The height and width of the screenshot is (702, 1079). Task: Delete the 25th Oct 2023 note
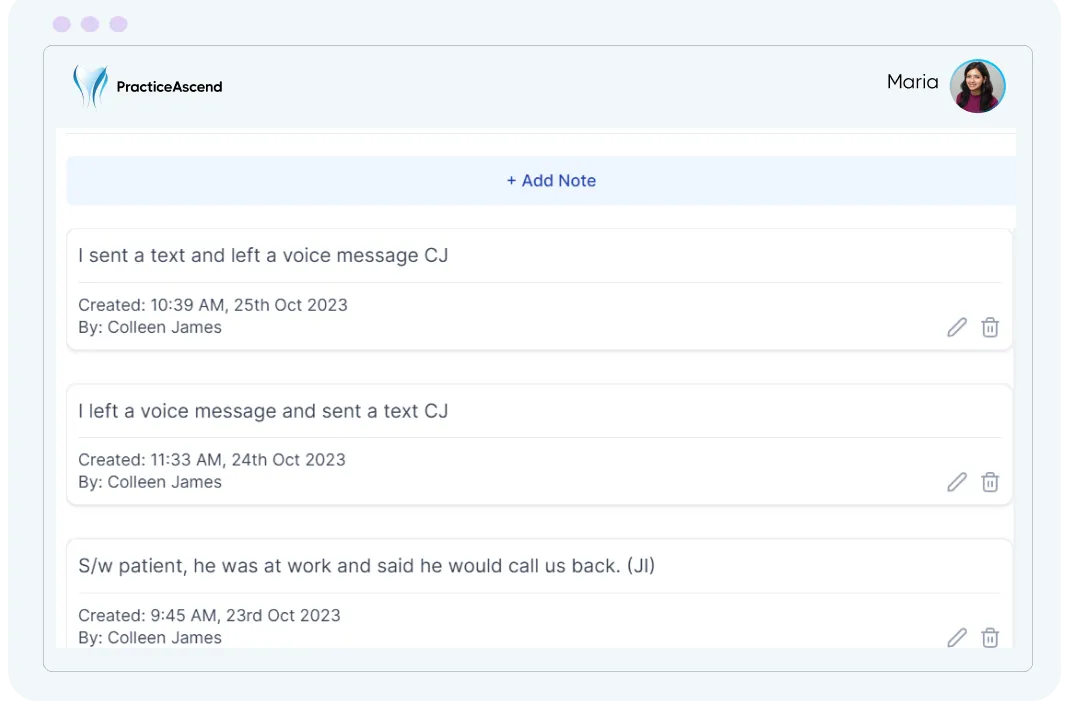pyautogui.click(x=990, y=327)
